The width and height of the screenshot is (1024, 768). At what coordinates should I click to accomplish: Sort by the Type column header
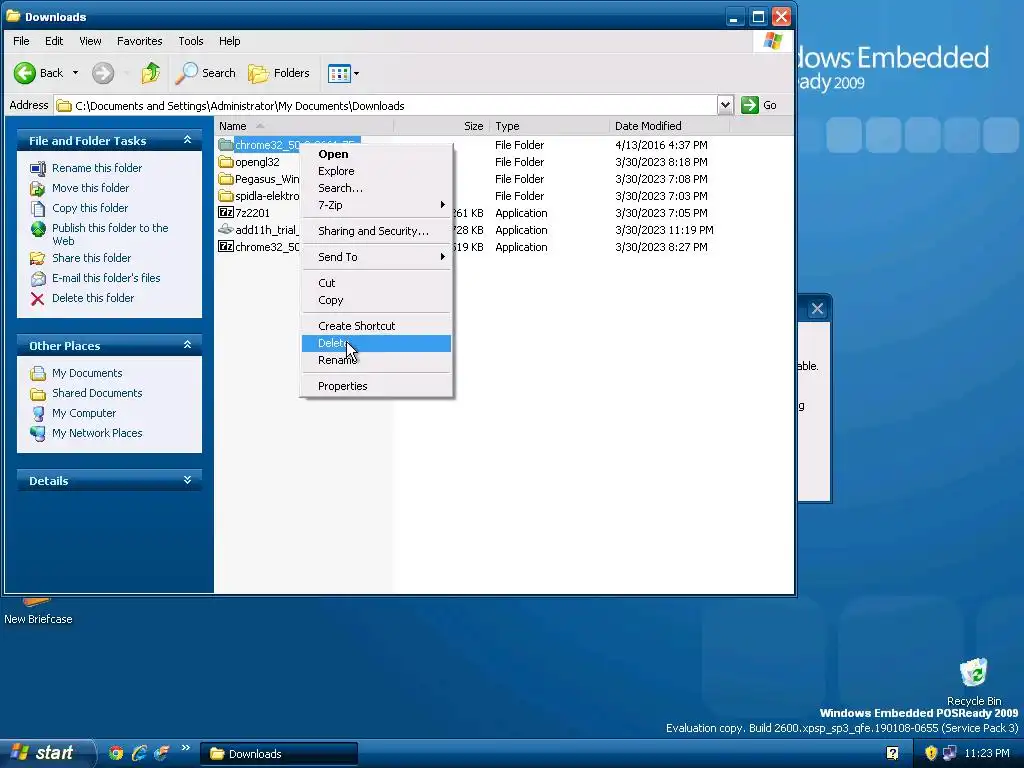[549, 126]
